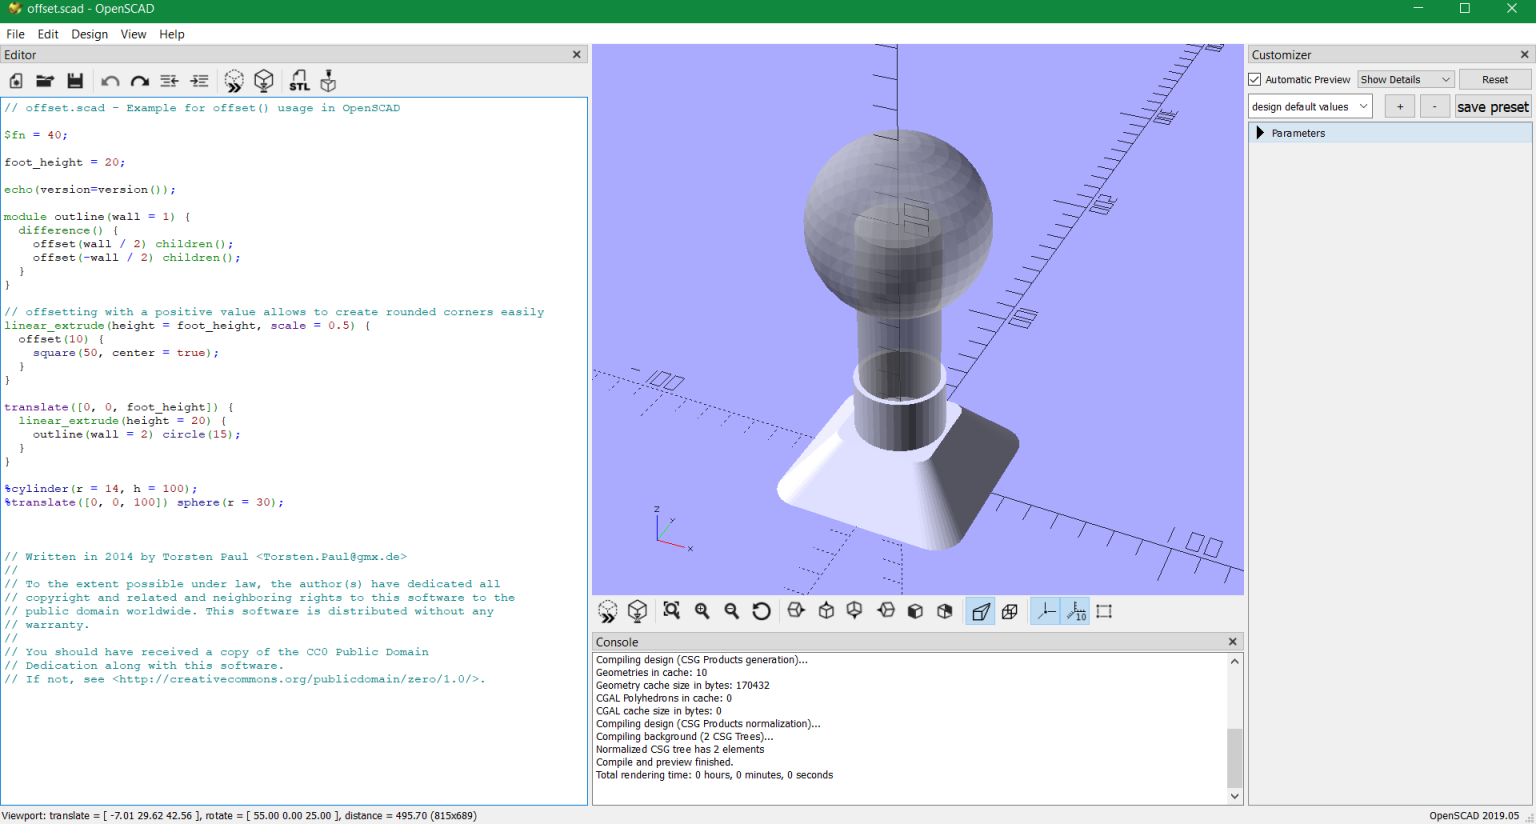1536x824 pixels.
Task: Toggle the Show Scale Markers icon
Action: click(1075, 611)
